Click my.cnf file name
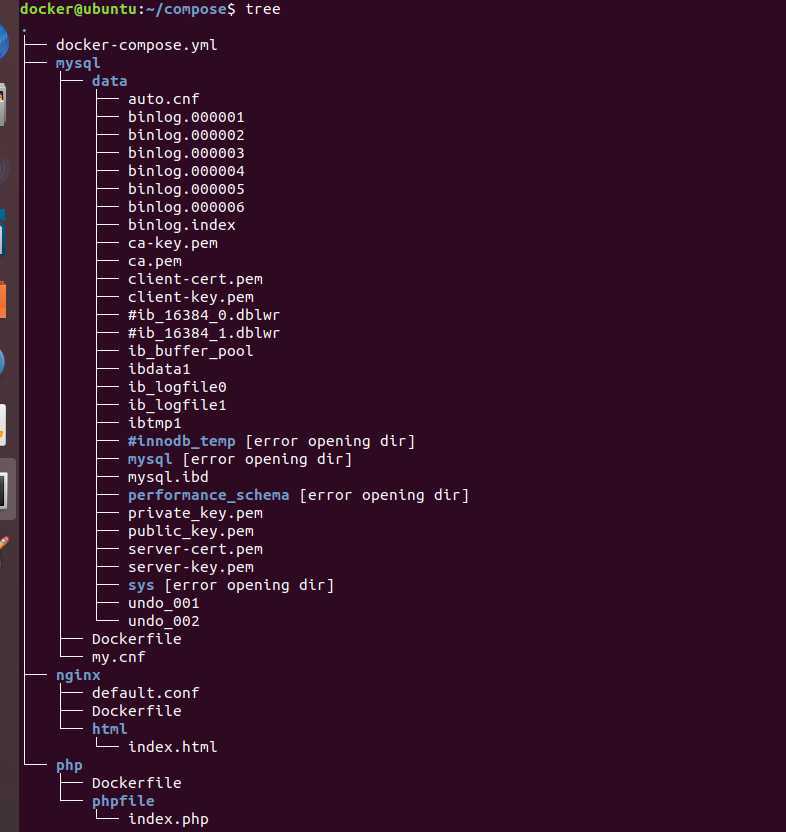 [x=118, y=657]
